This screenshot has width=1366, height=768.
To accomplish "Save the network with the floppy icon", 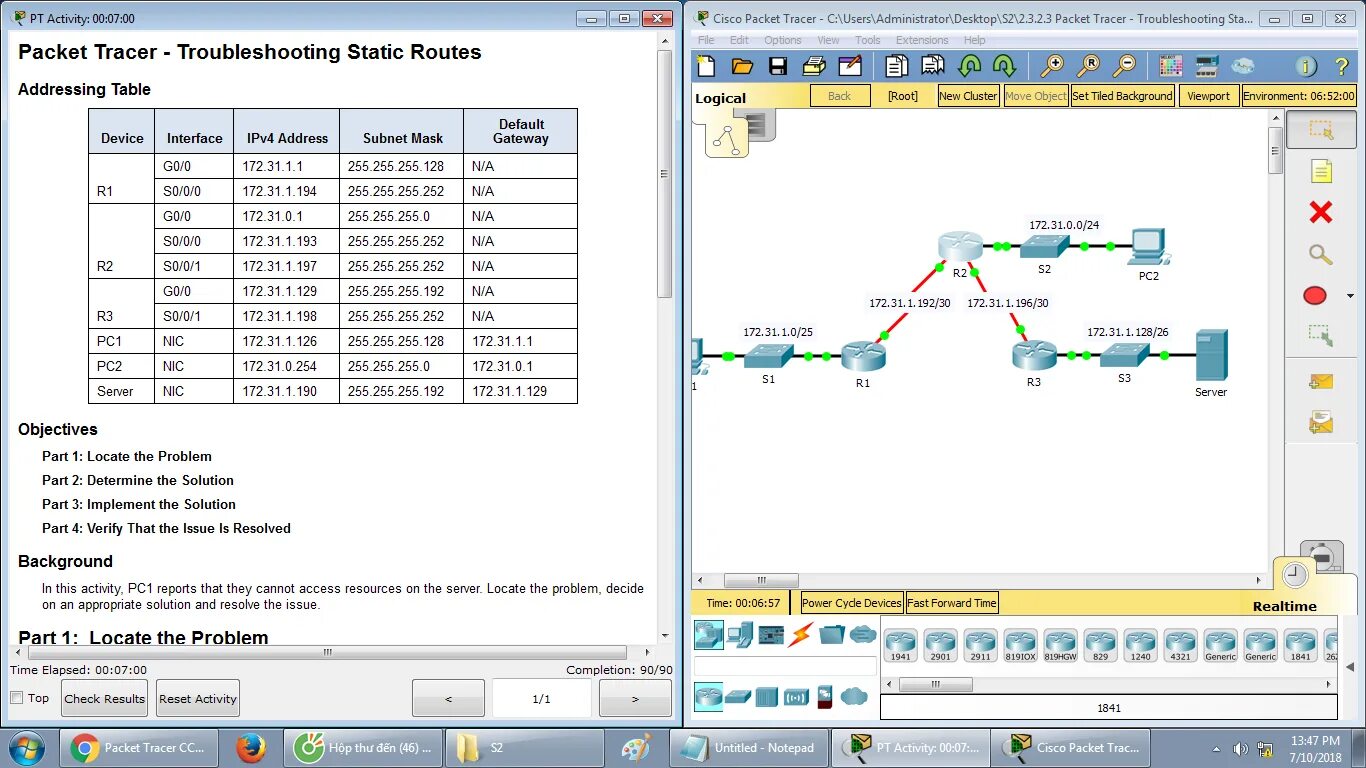I will [778, 67].
